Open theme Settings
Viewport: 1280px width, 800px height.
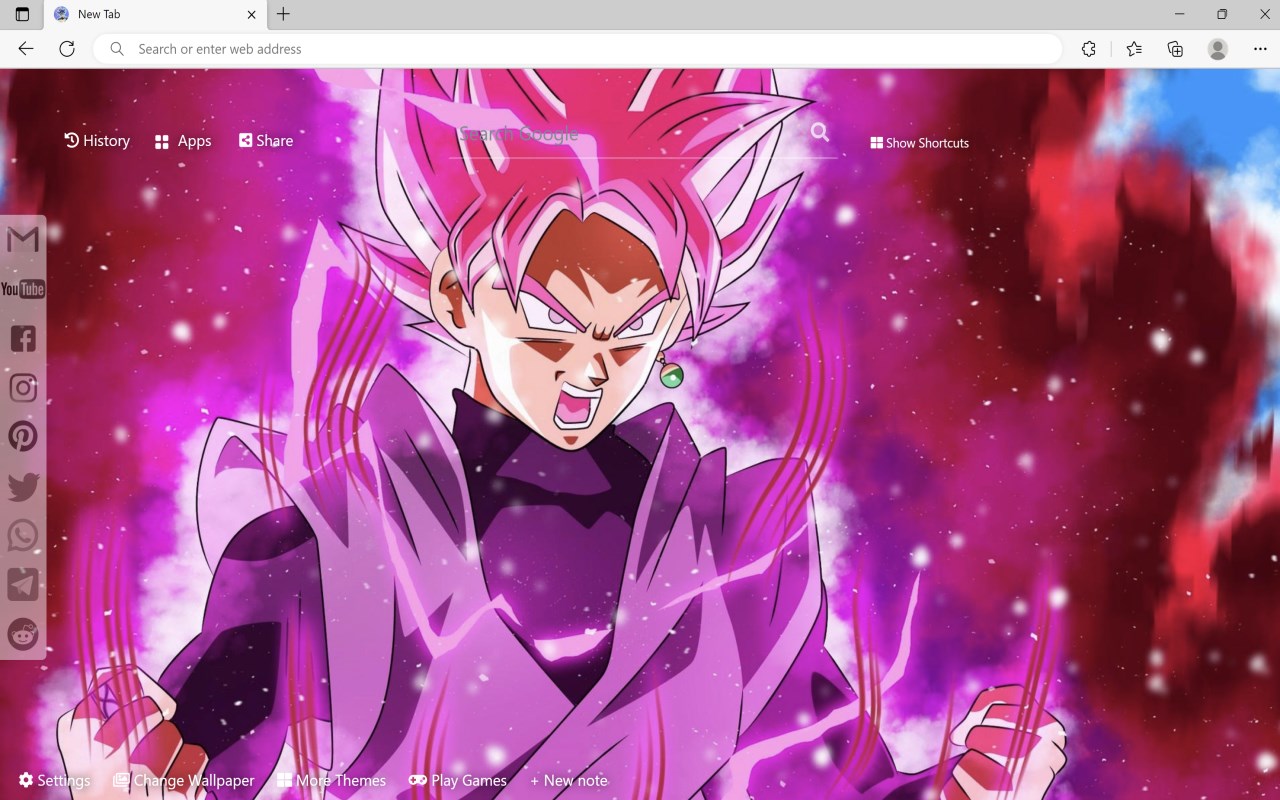click(x=55, y=780)
